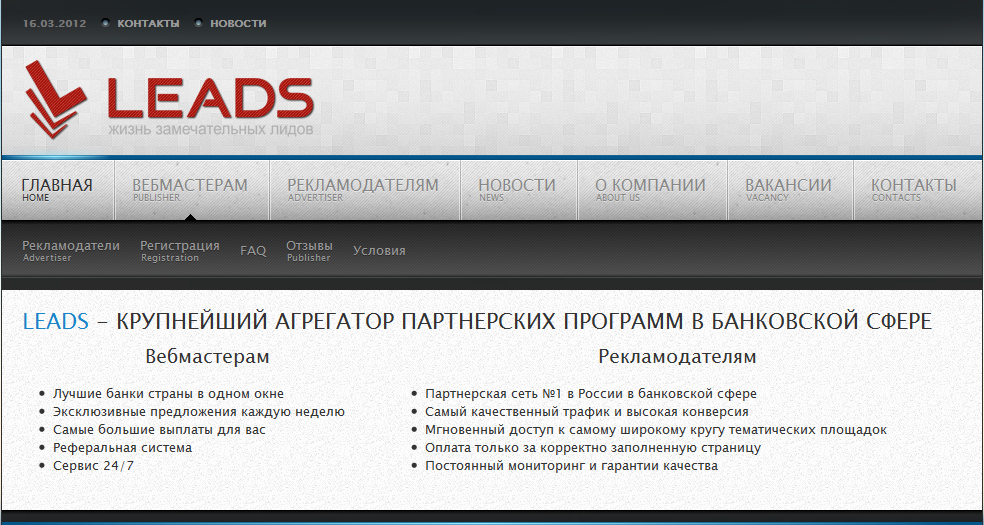Click 'Самые большие выплаты для вас'
984x525 pixels.
[x=159, y=430]
